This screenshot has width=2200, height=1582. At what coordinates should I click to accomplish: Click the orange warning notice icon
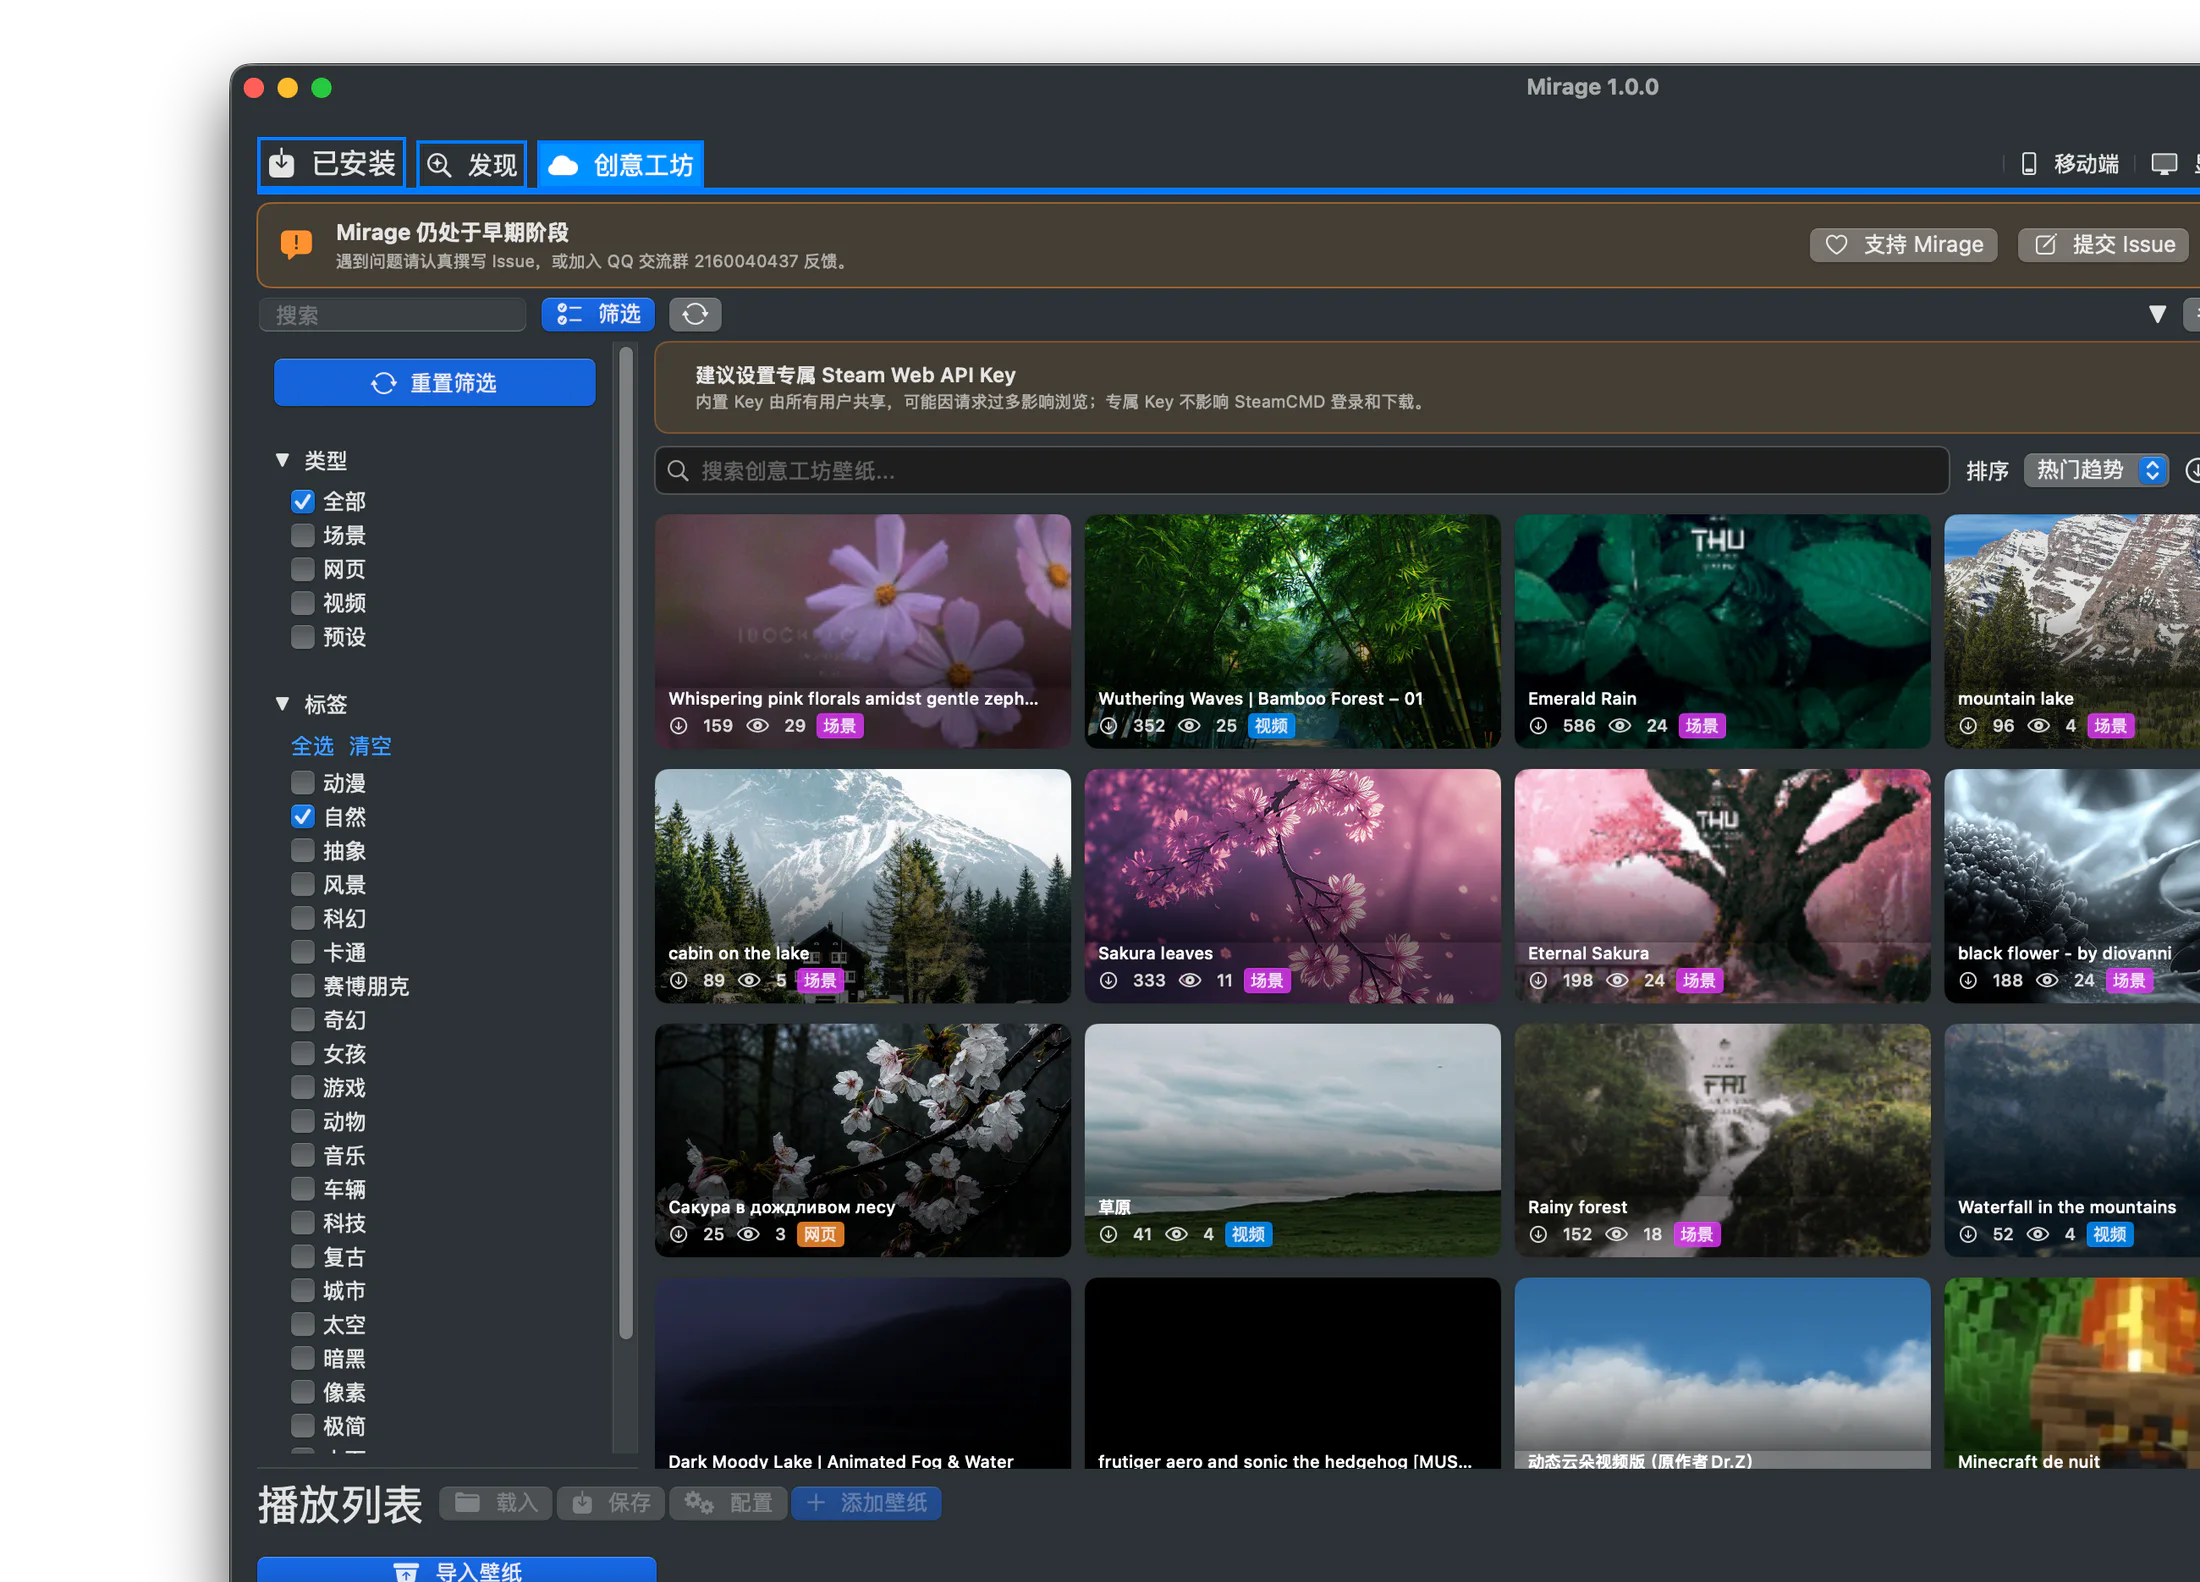click(296, 244)
